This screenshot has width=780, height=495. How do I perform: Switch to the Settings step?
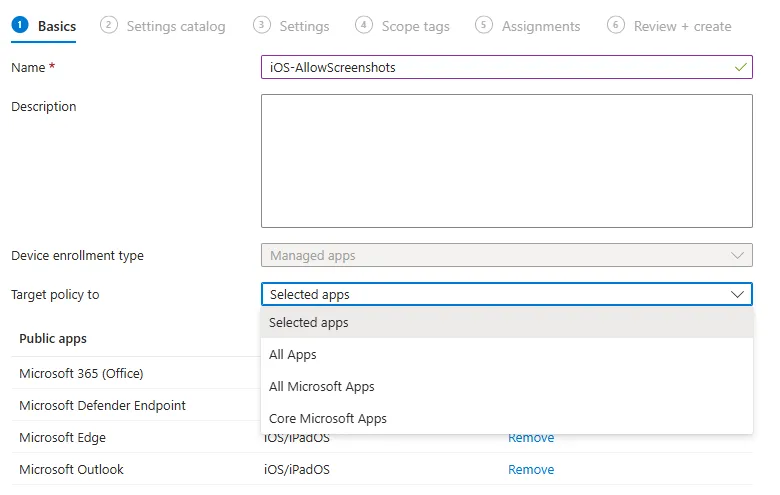coord(291,26)
